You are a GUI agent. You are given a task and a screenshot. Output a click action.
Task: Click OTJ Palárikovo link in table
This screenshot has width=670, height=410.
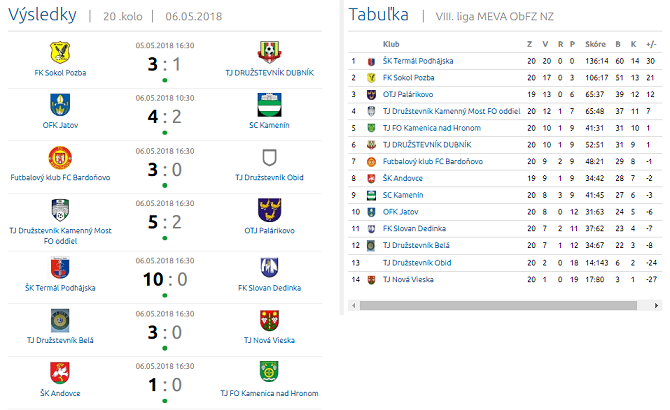[x=406, y=94]
